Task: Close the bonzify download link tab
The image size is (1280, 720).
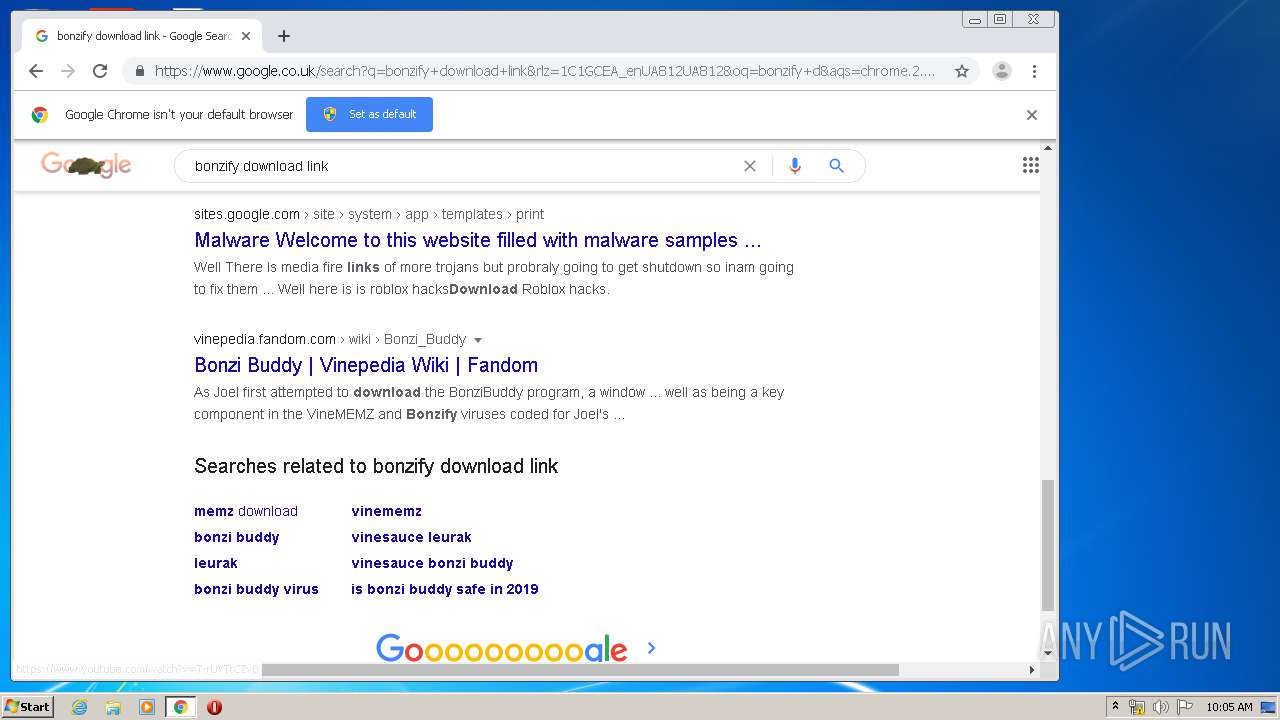Action: point(246,36)
